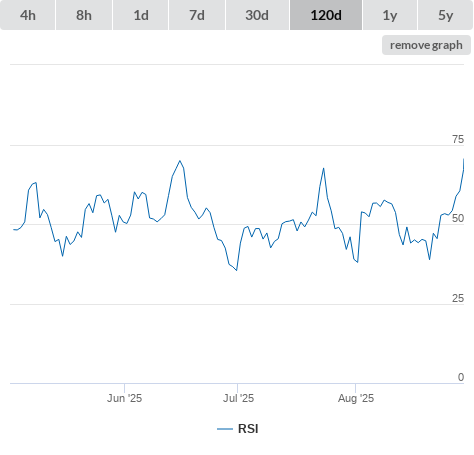The image size is (474, 455).
Task: Click the Aug '25 axis tick label
Action: (356, 398)
